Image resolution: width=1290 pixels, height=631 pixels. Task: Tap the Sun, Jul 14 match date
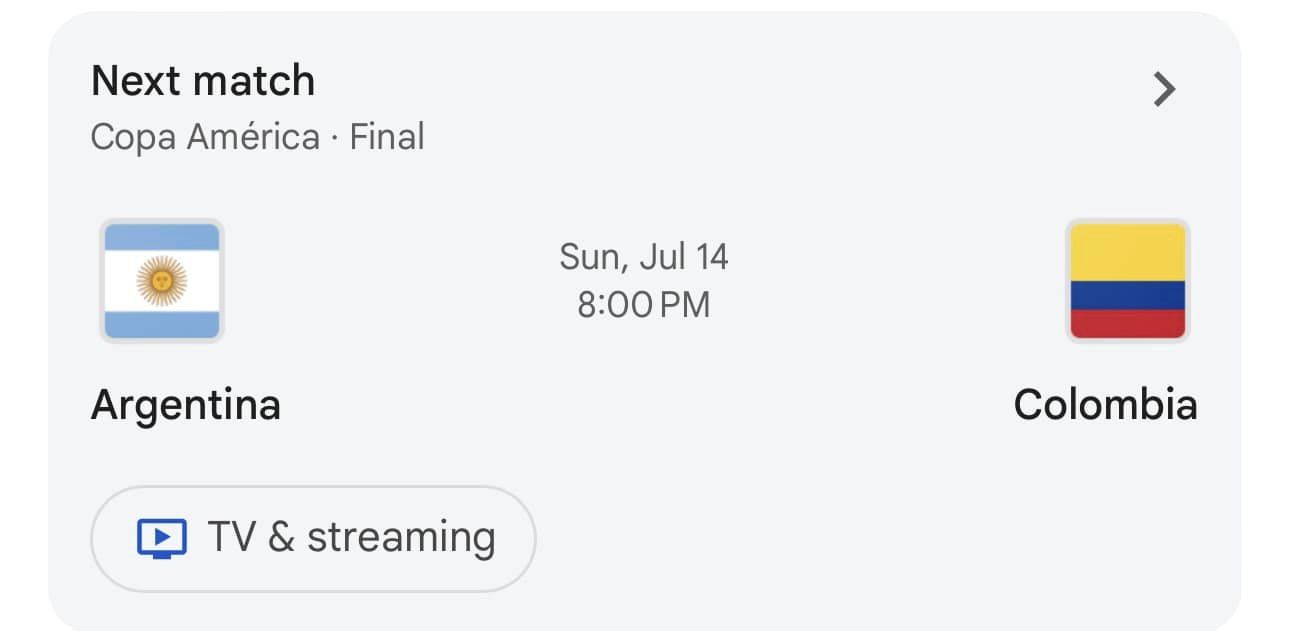[x=644, y=257]
